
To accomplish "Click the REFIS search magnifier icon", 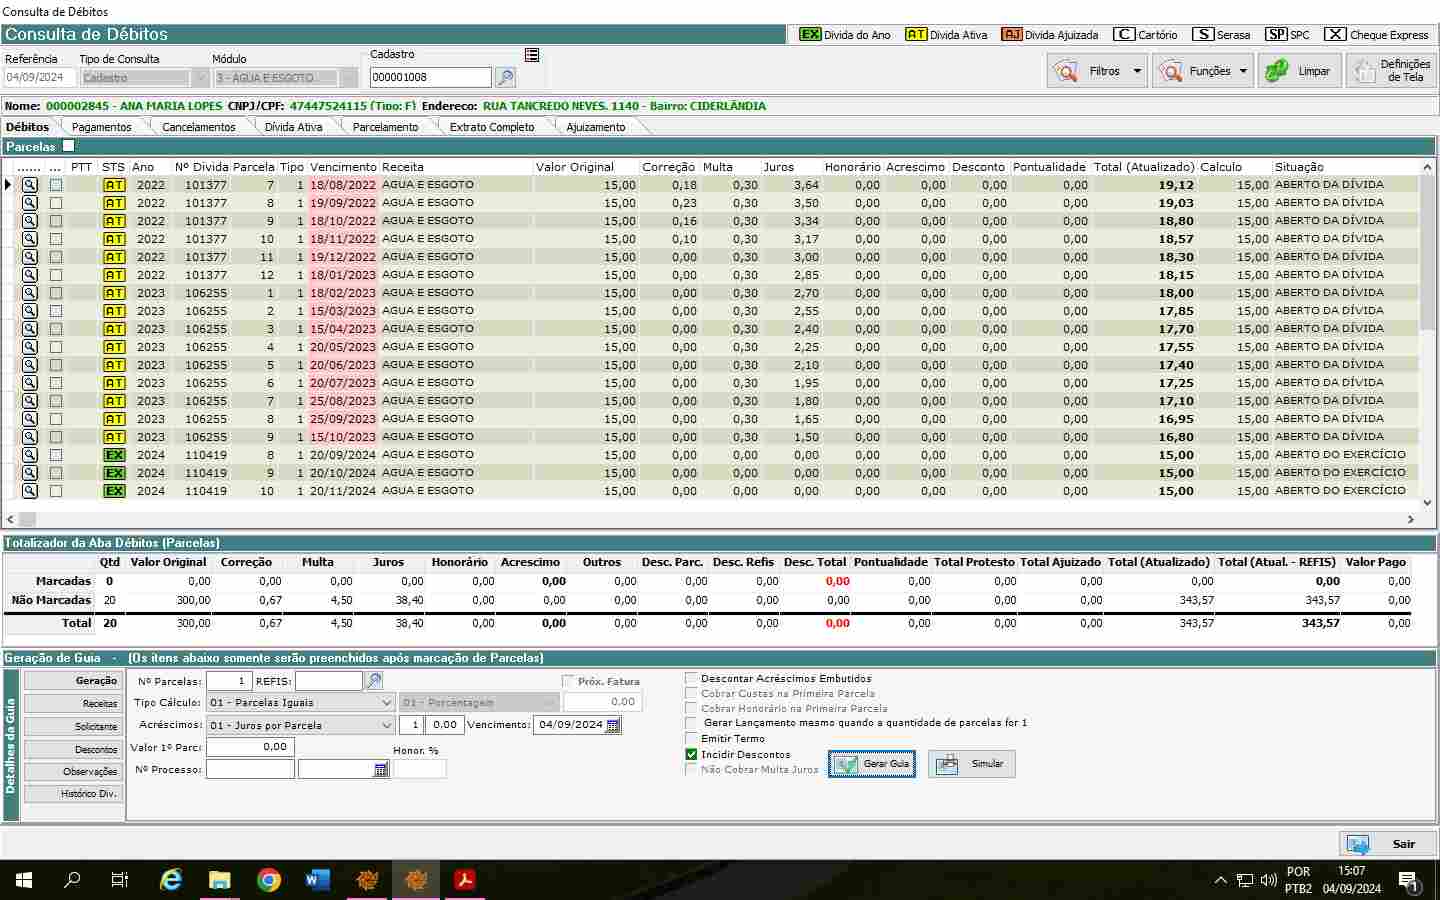I will [x=374, y=681].
